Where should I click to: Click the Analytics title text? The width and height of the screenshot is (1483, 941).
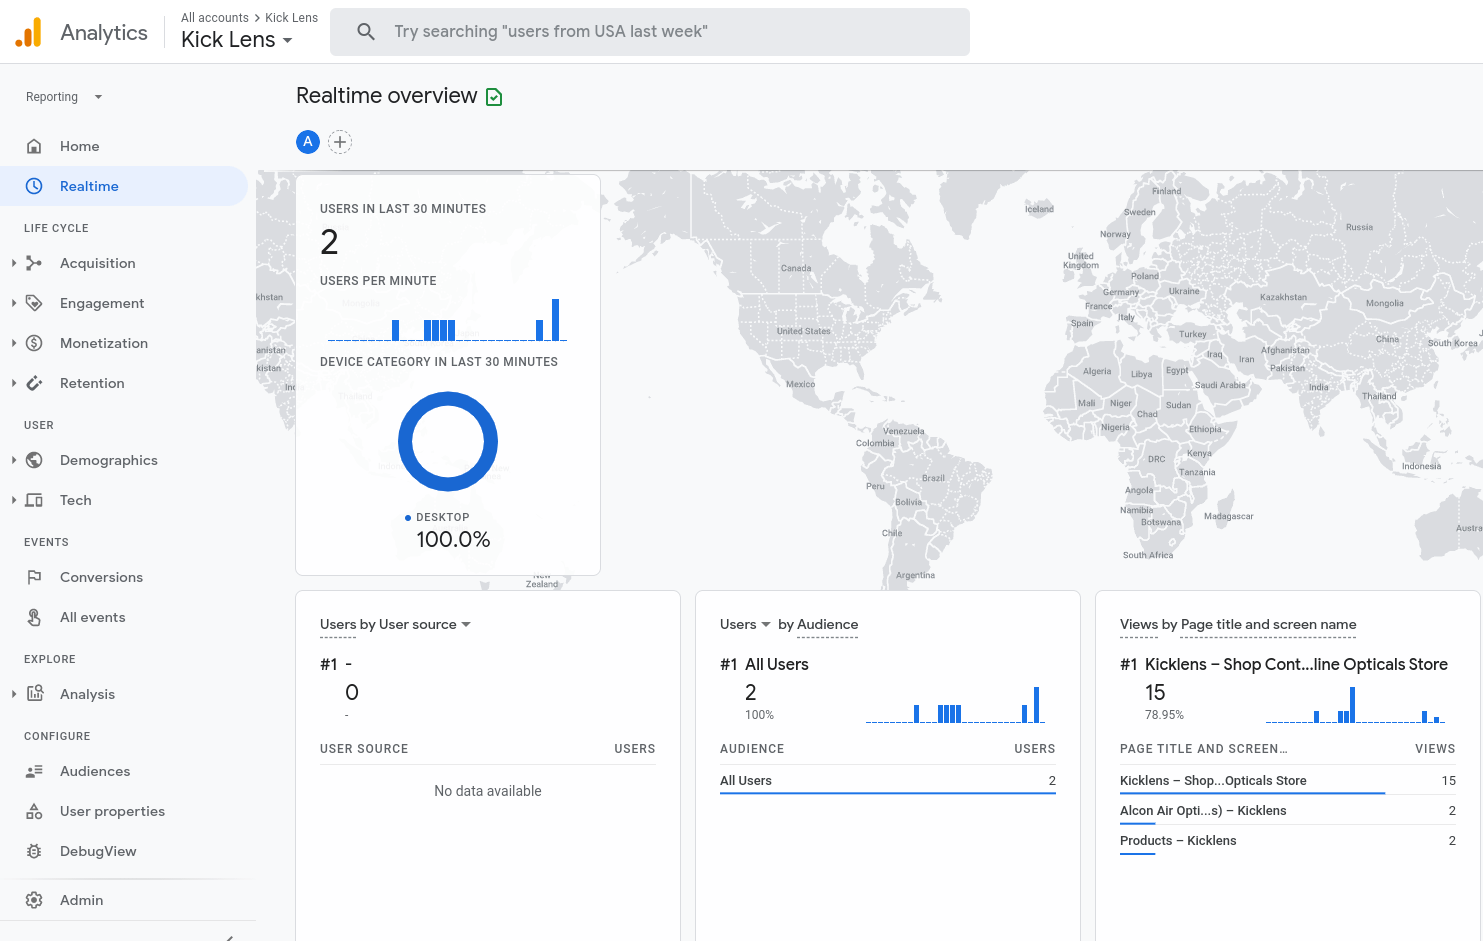click(x=104, y=32)
